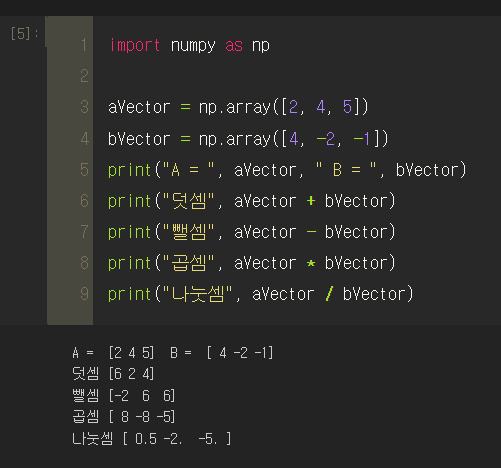Click the -2 value in bVector array

click(x=326, y=138)
